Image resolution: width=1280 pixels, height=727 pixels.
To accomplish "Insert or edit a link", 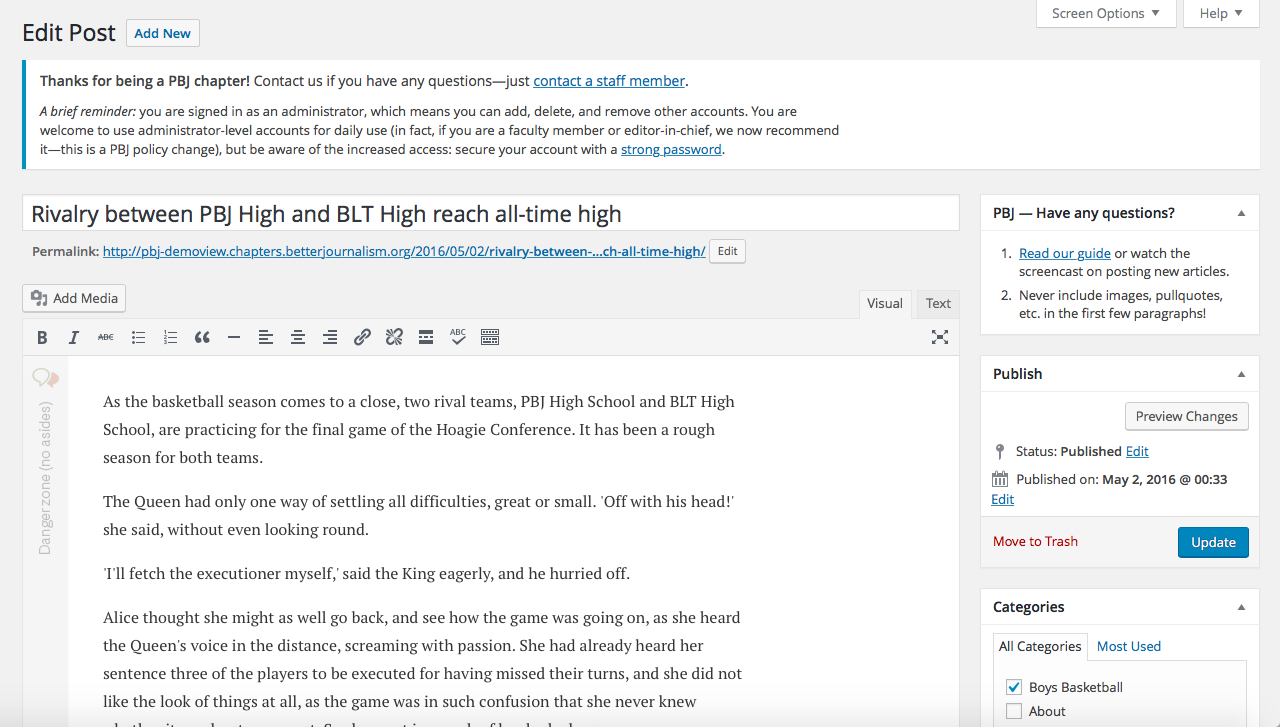I will [362, 338].
